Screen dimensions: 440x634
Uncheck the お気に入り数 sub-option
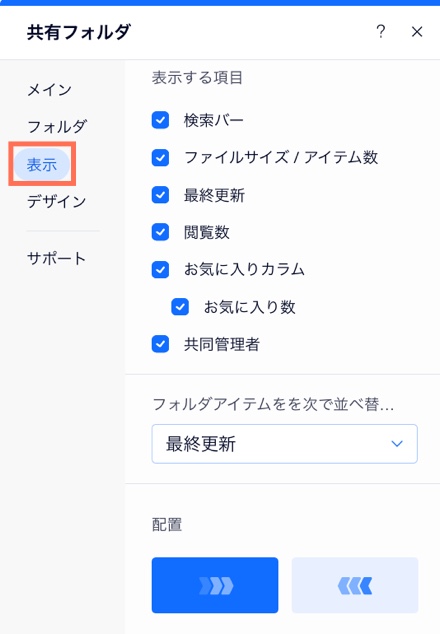[180, 307]
